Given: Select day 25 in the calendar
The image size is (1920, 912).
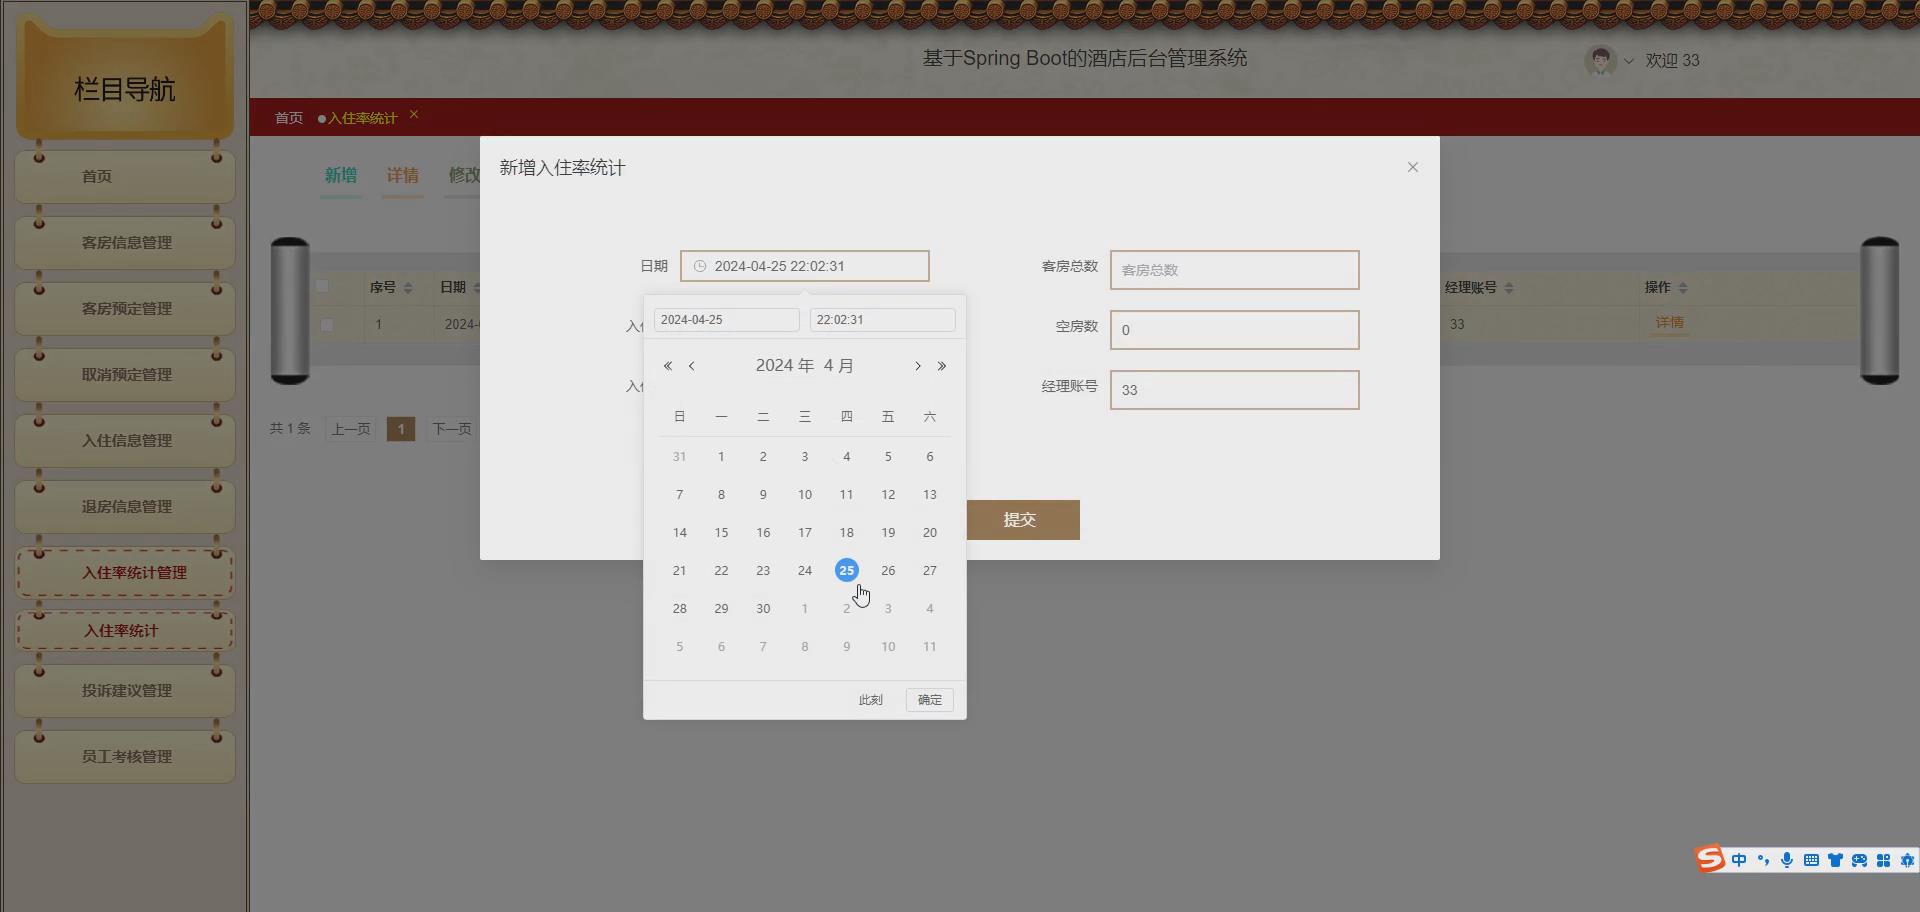Looking at the screenshot, I should [x=846, y=570].
